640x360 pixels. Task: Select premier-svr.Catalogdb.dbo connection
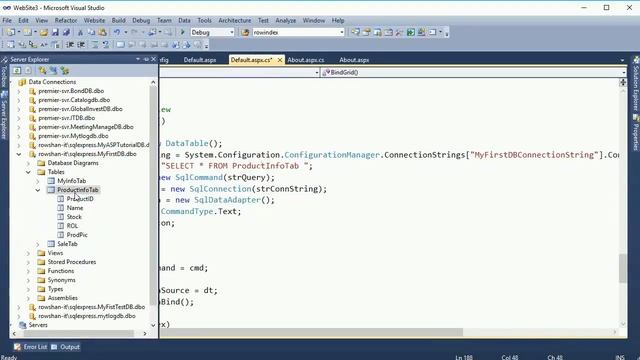tap(74, 100)
